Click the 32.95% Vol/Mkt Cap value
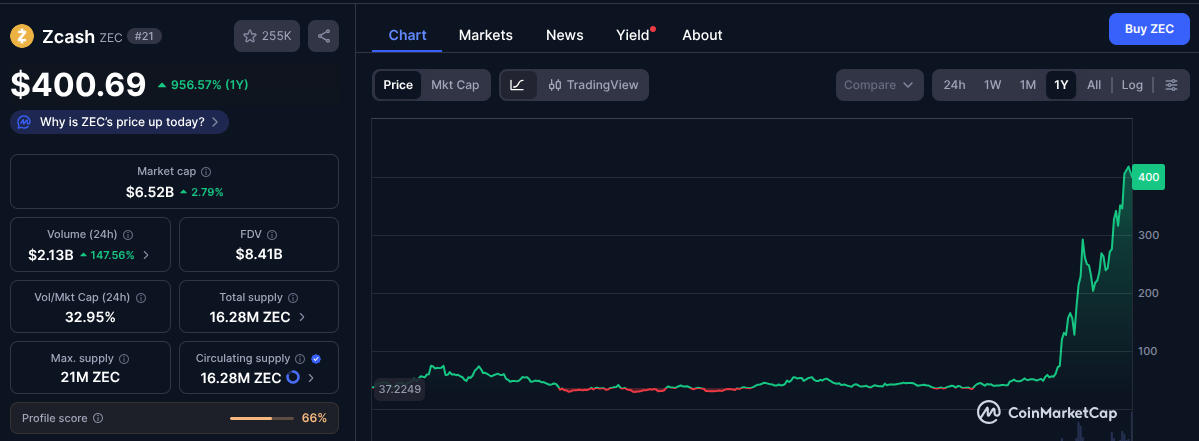This screenshot has height=441, width=1199. (90, 316)
